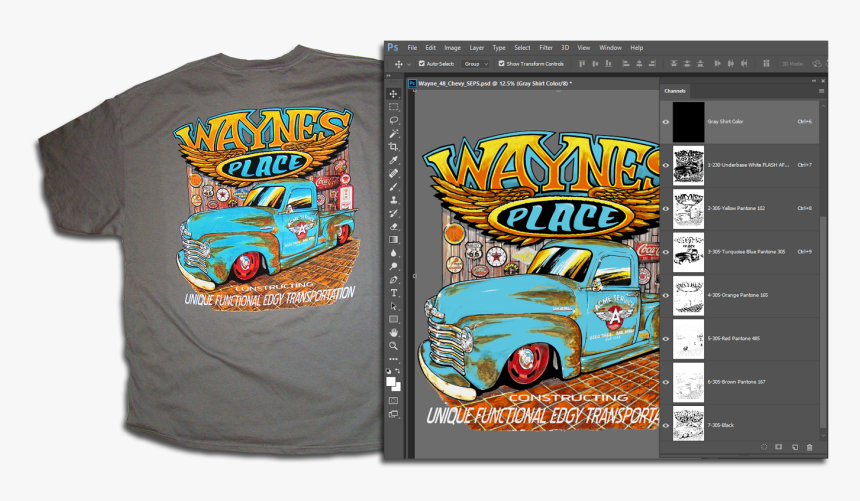The width and height of the screenshot is (860, 501).
Task: Open the Channels panel flyout menu
Action: (x=822, y=91)
